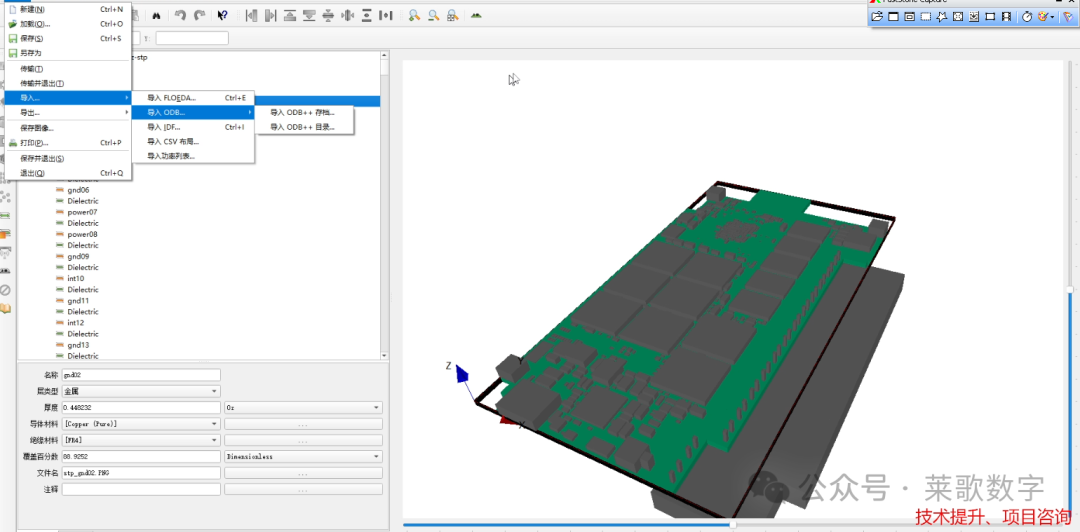Click the align right edges toolbar icon

271,15
